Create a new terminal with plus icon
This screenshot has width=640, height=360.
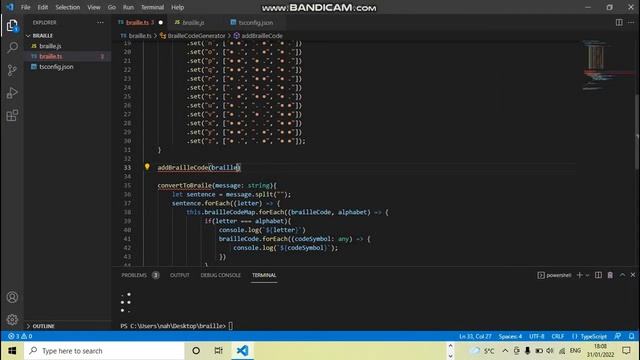point(579,275)
